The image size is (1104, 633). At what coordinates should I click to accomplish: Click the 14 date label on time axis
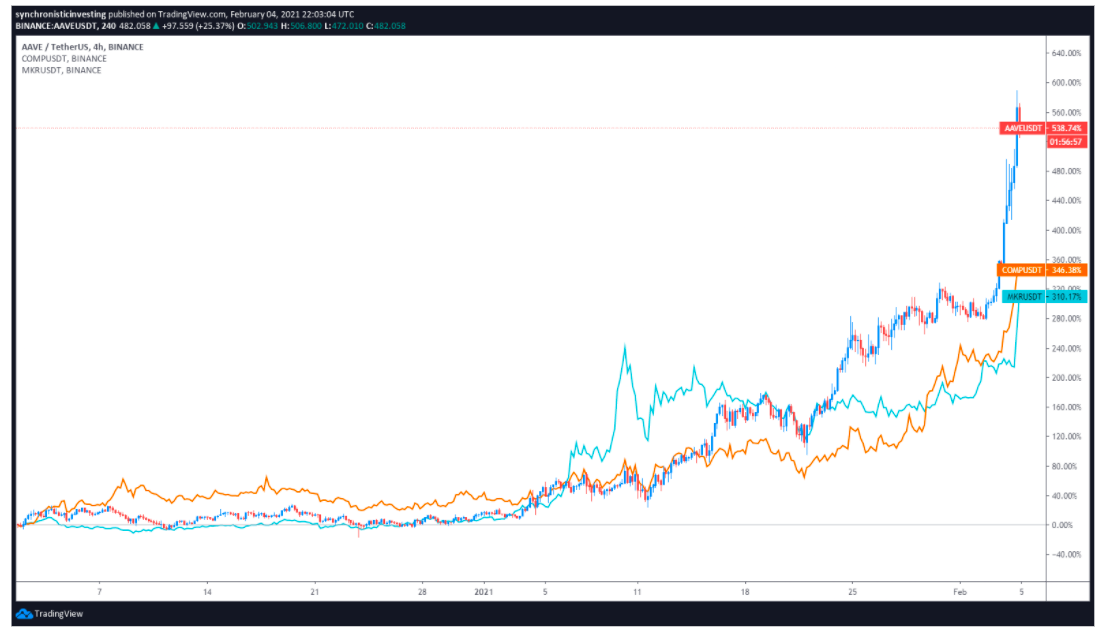(207, 592)
